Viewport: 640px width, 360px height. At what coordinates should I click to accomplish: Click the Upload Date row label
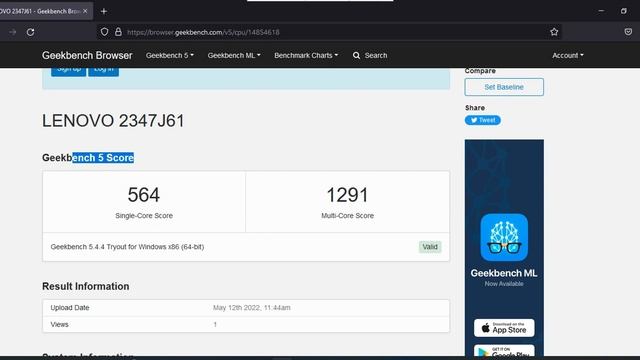click(x=70, y=307)
